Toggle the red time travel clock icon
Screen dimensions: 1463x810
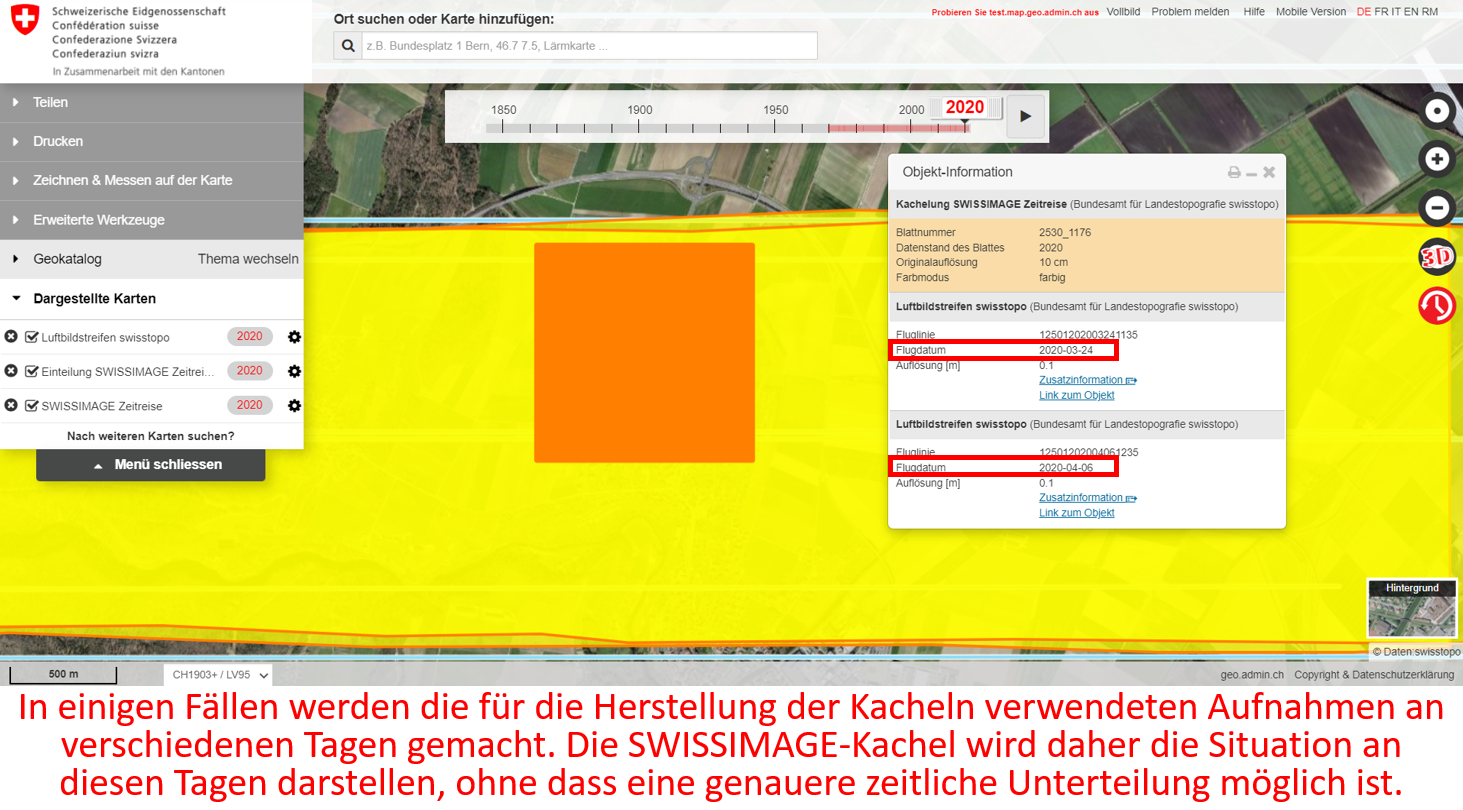[1437, 305]
